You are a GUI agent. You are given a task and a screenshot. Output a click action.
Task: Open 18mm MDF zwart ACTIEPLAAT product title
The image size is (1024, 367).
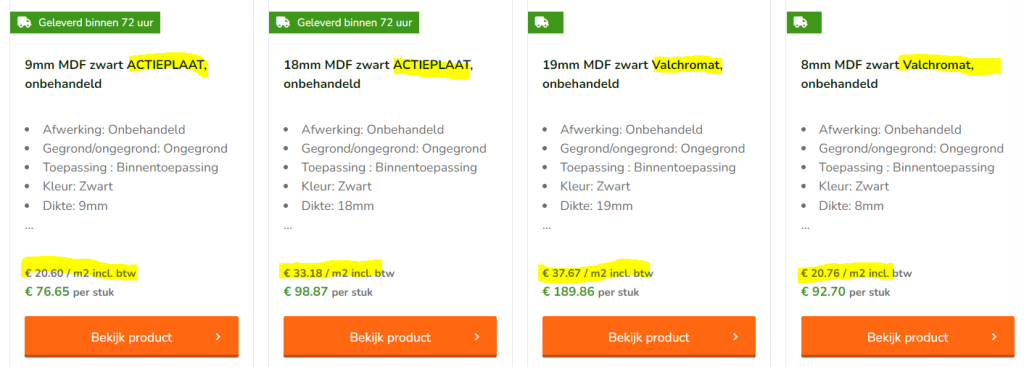[378, 74]
